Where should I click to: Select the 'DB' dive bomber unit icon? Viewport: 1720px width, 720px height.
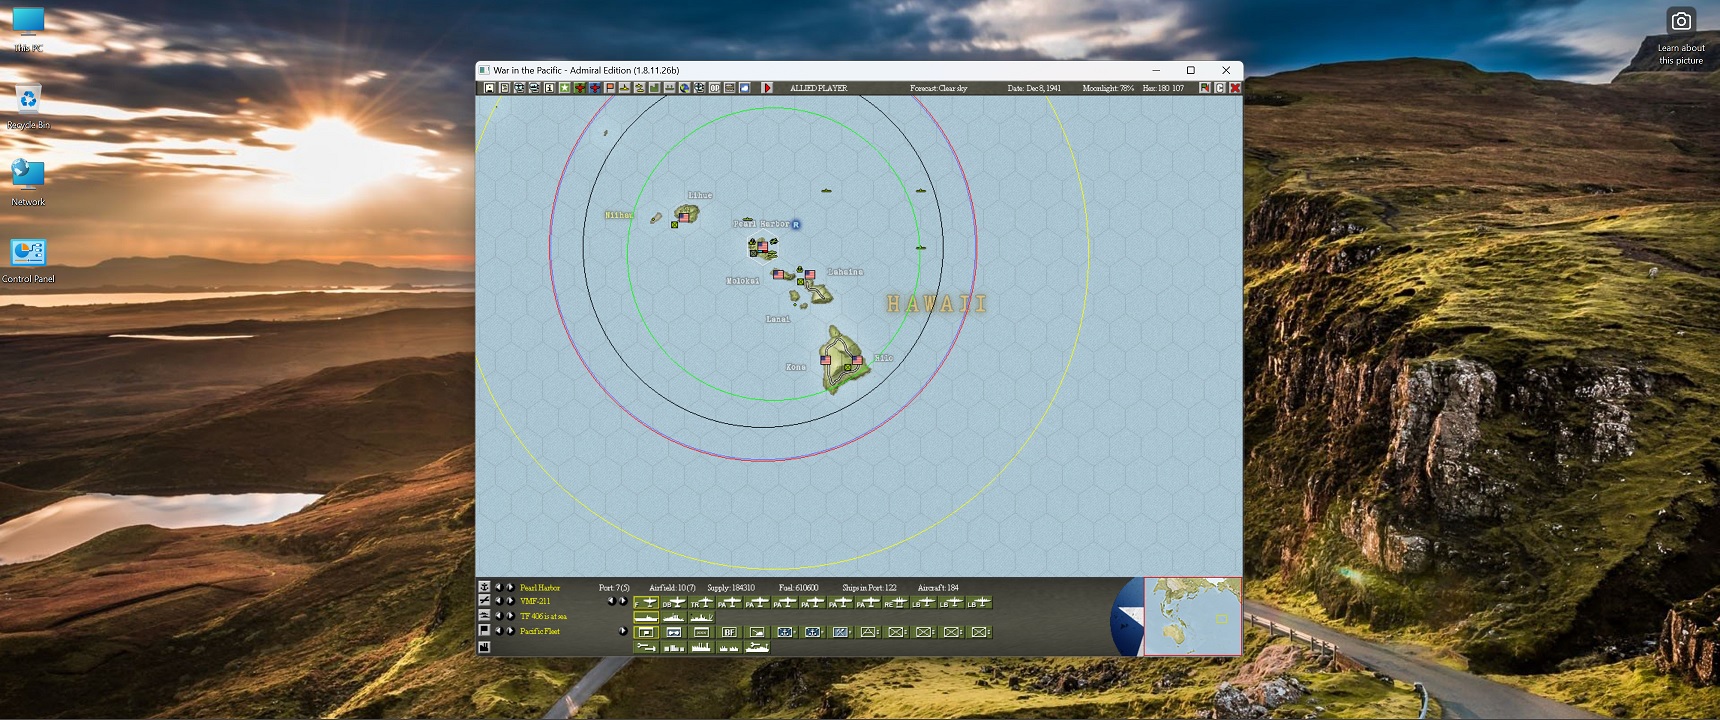pos(674,603)
